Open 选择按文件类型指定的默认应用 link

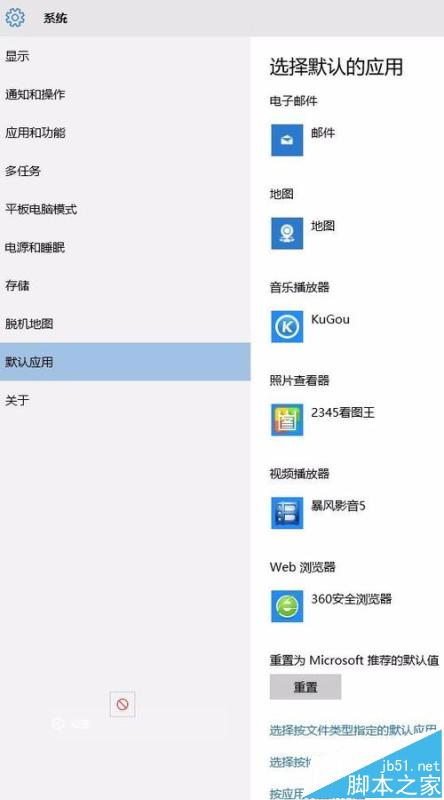pyautogui.click(x=353, y=729)
